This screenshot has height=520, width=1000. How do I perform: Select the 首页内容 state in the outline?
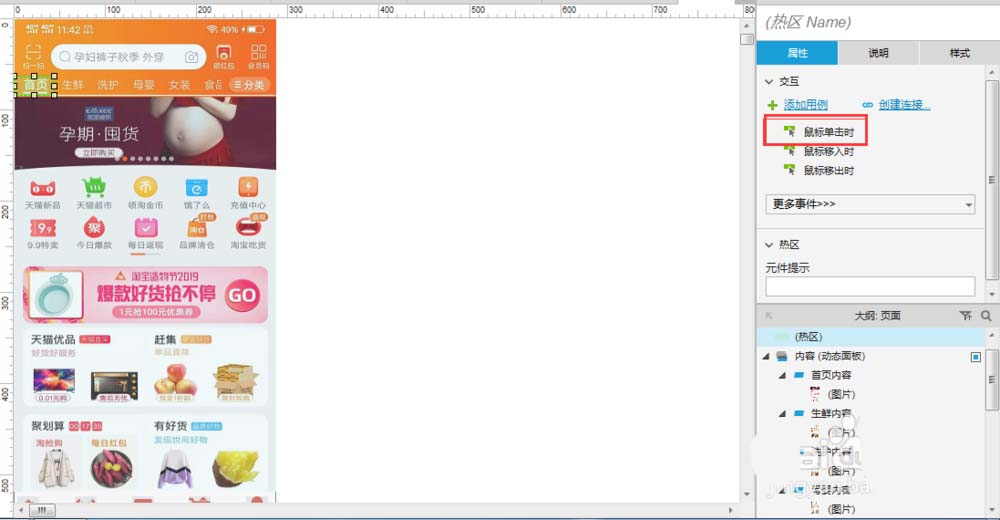831,375
